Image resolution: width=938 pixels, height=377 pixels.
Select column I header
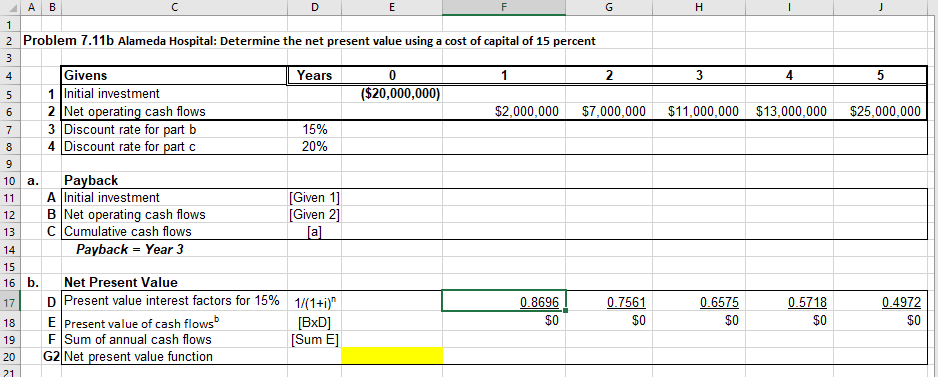[790, 7]
